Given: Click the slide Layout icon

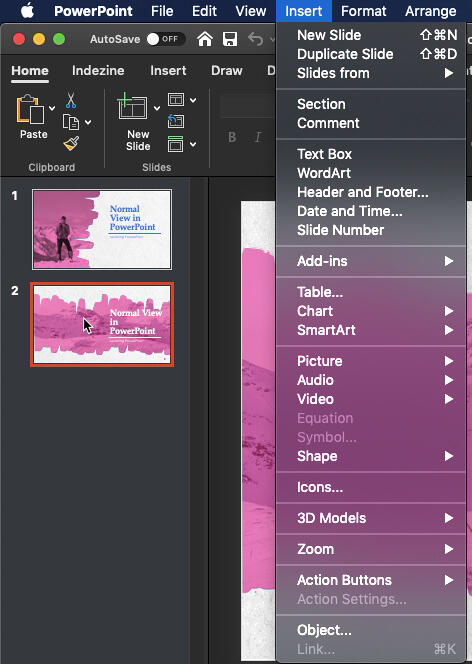Looking at the screenshot, I should coord(176,100).
